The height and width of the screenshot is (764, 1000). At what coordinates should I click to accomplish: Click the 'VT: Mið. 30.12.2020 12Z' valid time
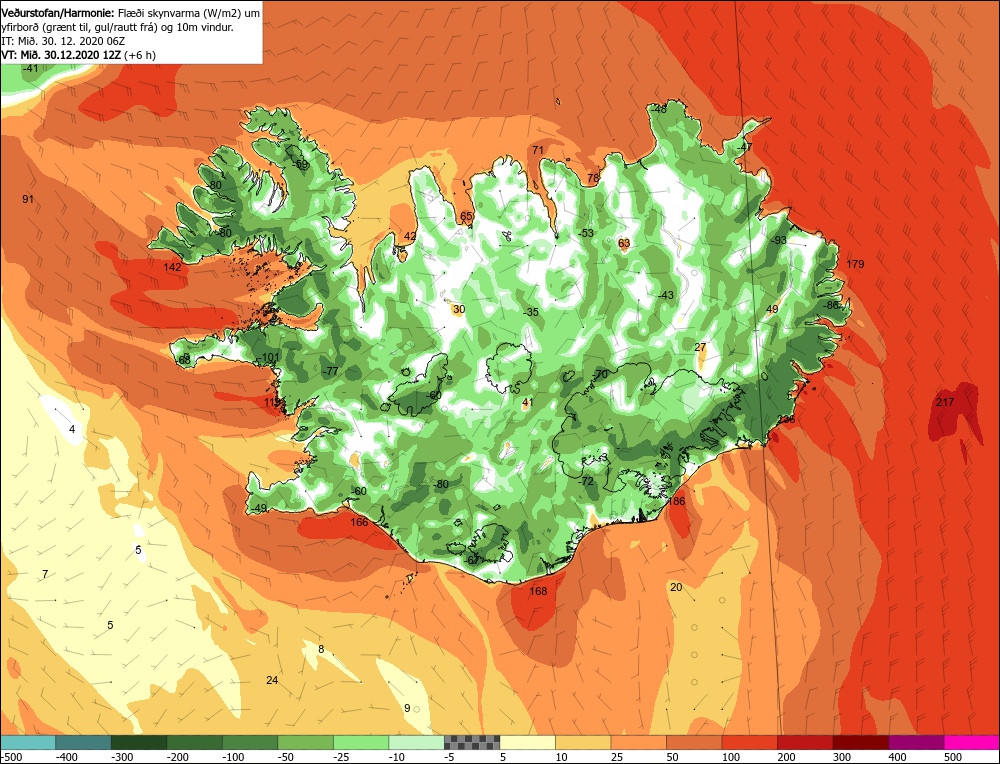[x=61, y=55]
